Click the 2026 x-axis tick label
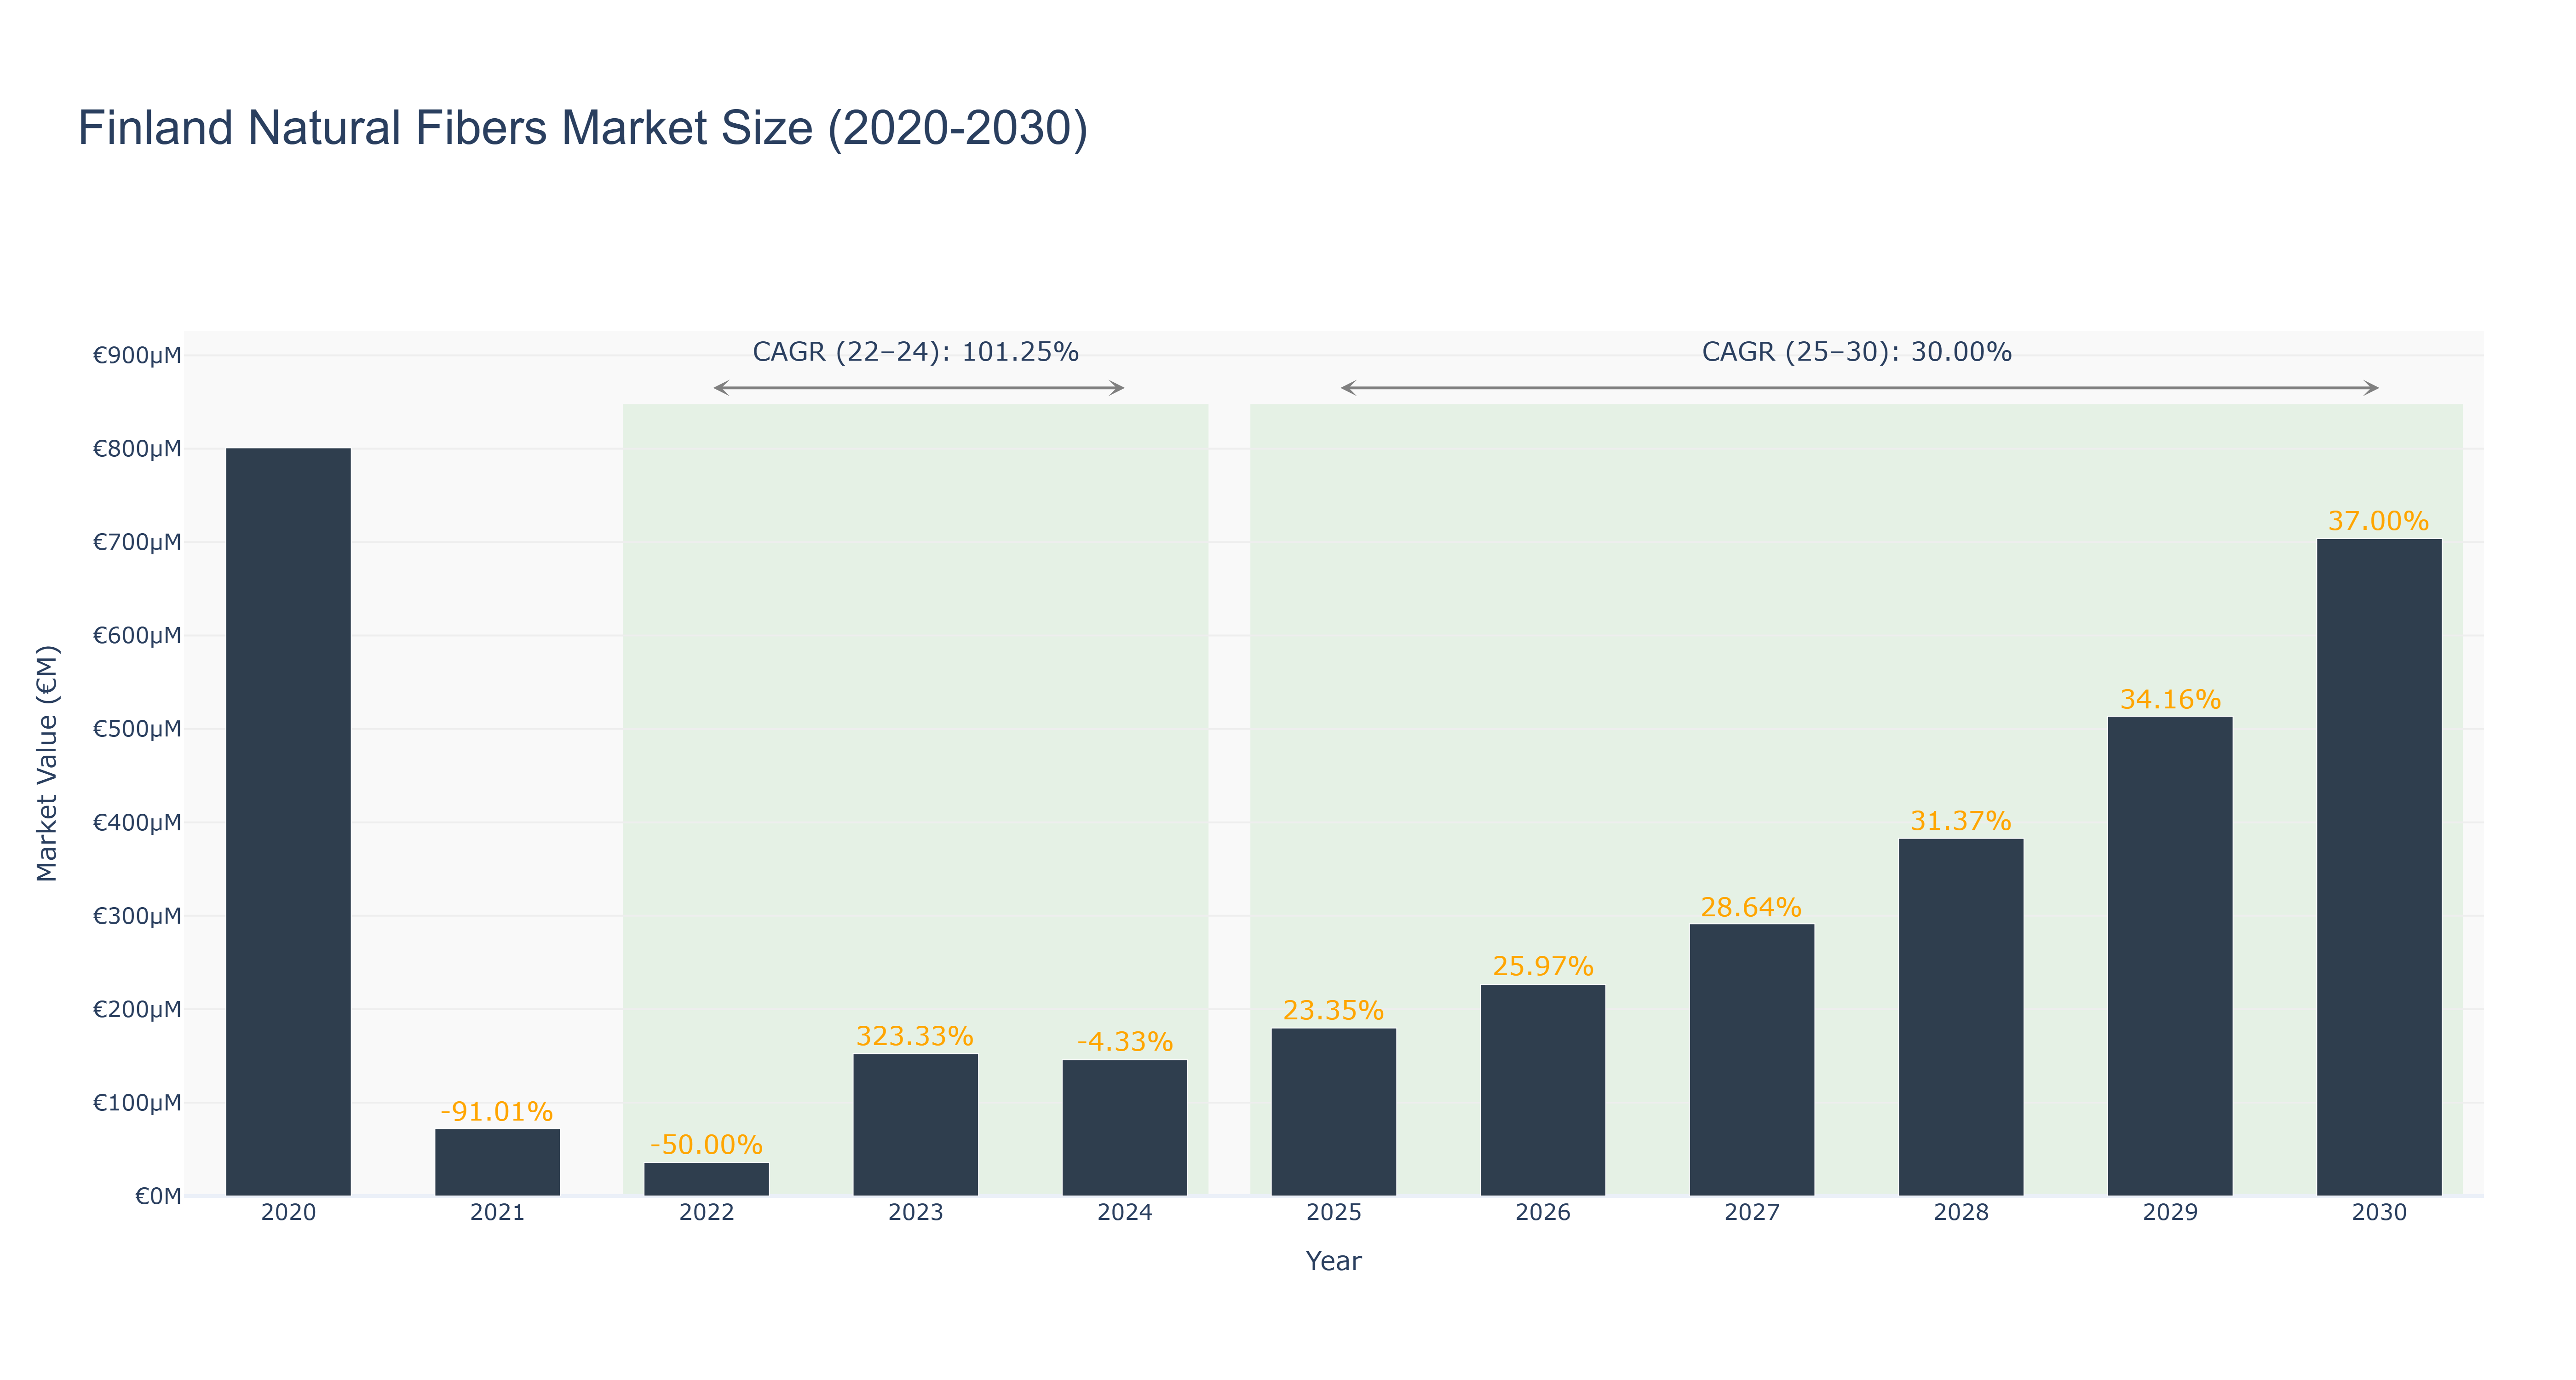The image size is (2576, 1380). click(1542, 1212)
